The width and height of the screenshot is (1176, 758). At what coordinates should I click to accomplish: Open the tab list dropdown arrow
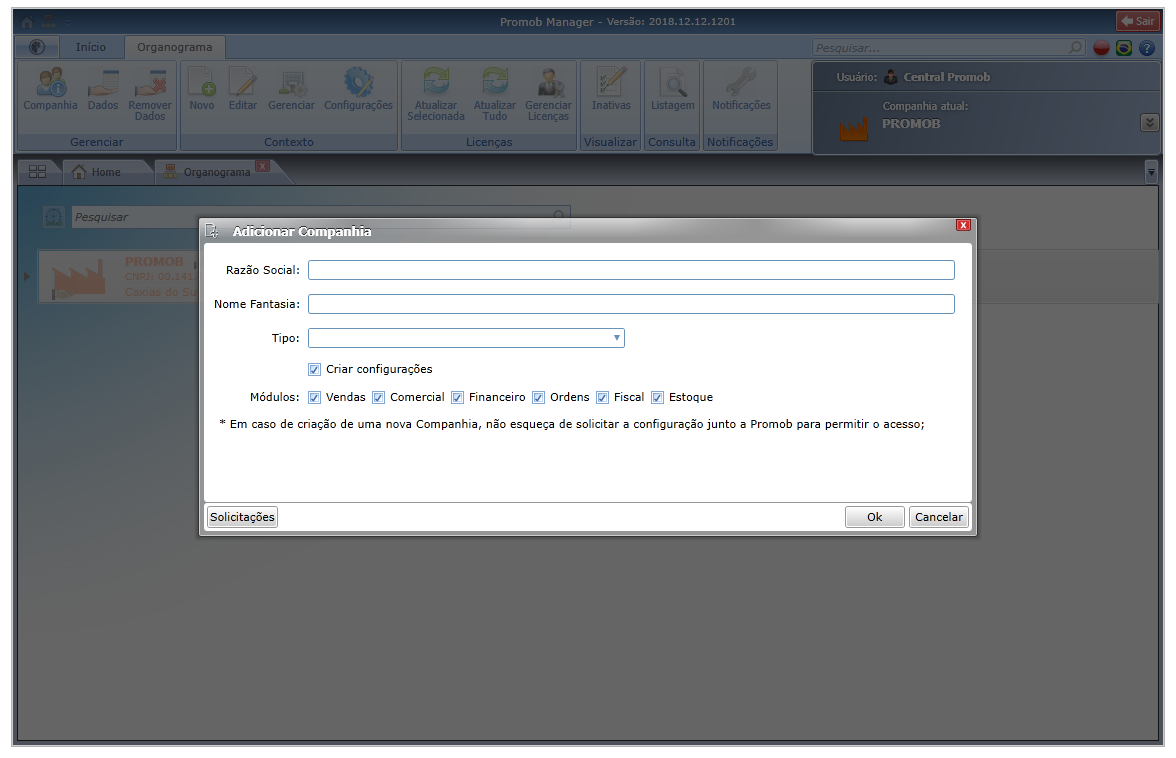tap(1151, 173)
